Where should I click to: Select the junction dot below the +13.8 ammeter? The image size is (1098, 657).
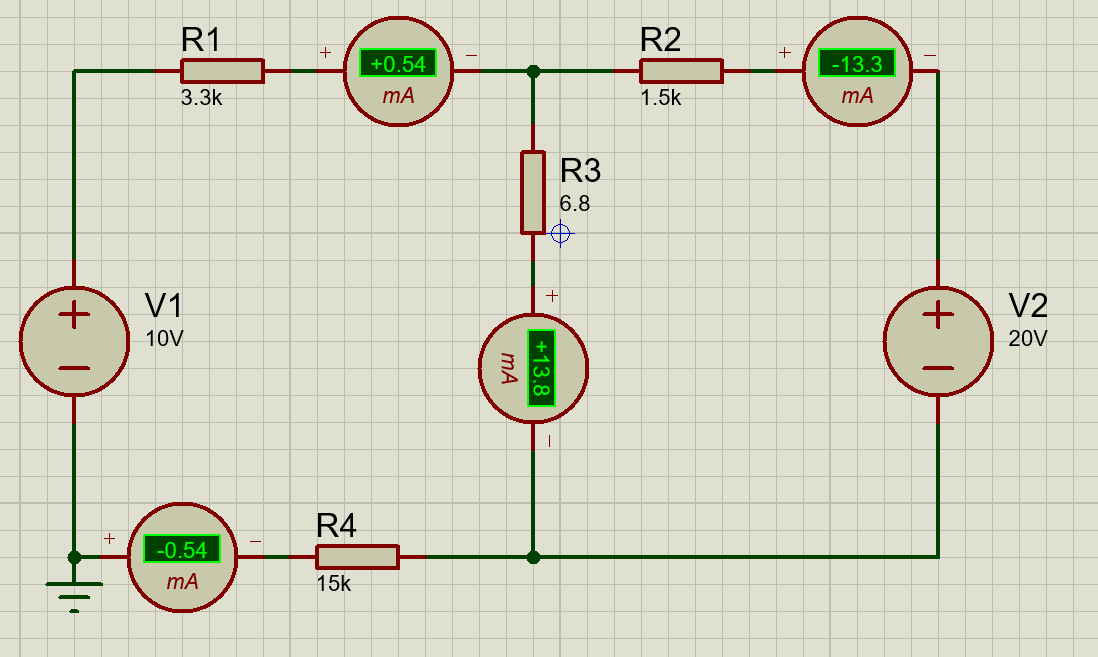[534, 555]
